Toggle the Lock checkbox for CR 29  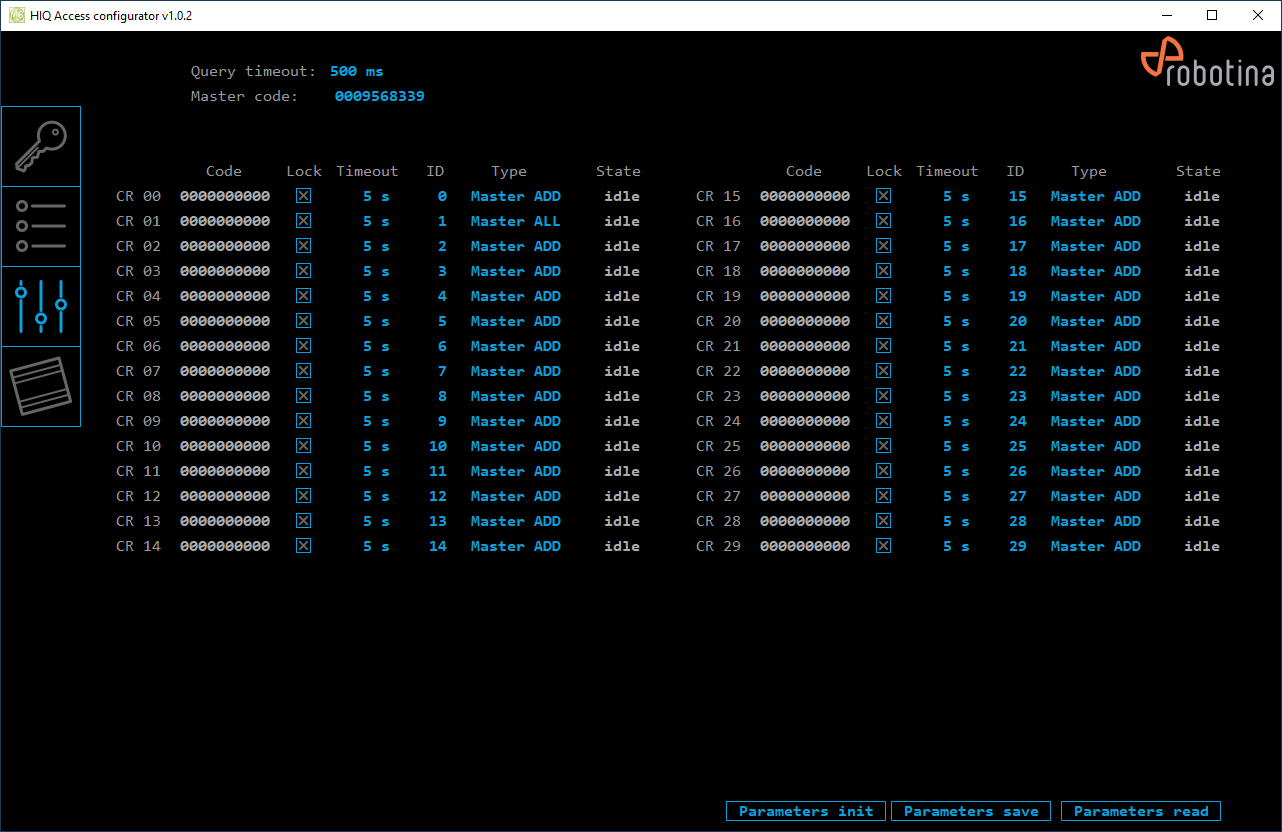[884, 546]
